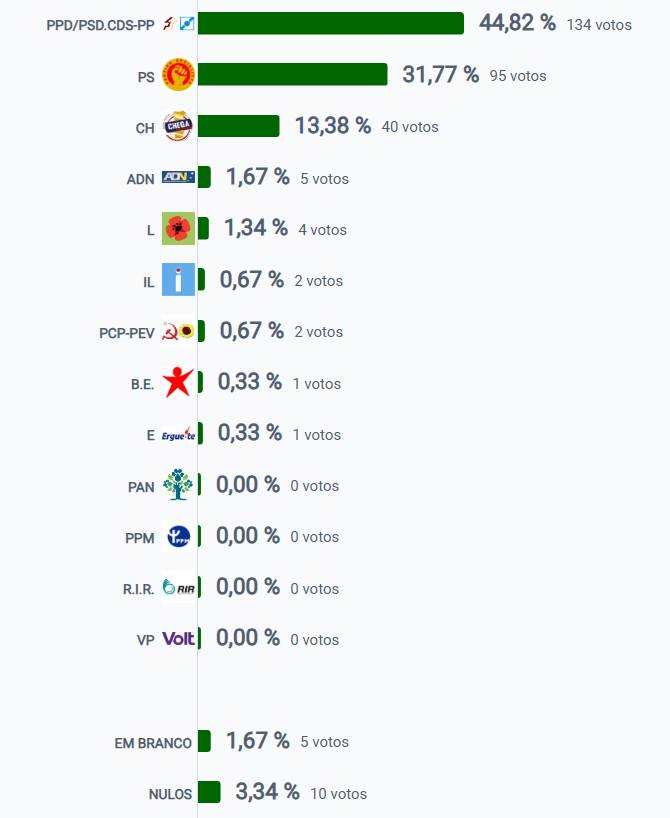Image resolution: width=670 pixels, height=818 pixels.
Task: Select the PAN tree logo
Action: (178, 485)
